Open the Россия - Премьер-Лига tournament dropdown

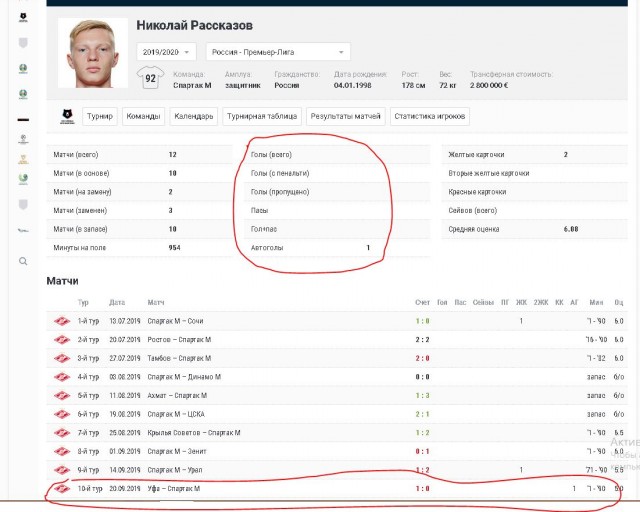coord(278,52)
